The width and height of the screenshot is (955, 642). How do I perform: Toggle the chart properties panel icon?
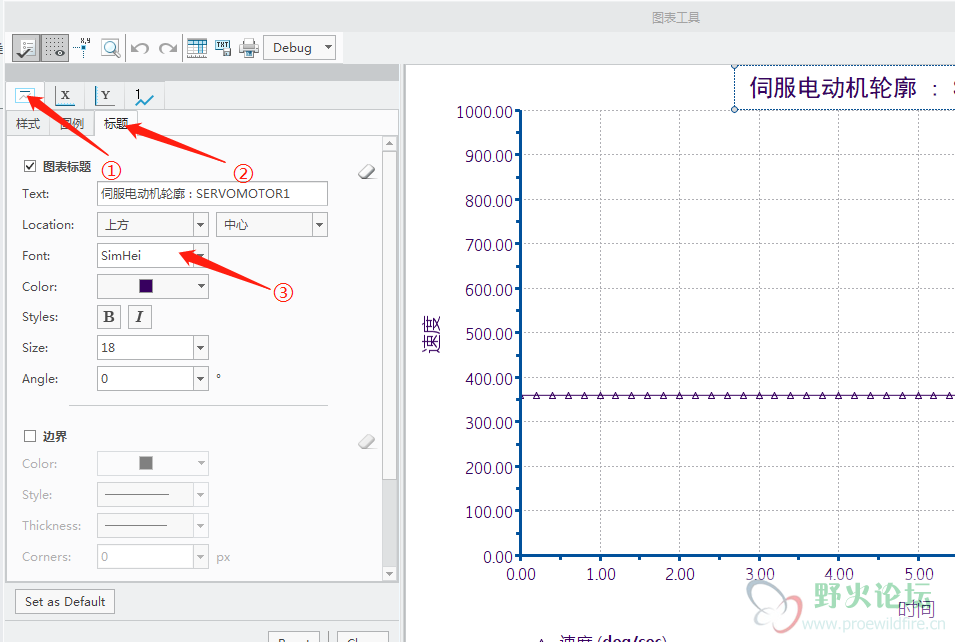27,48
